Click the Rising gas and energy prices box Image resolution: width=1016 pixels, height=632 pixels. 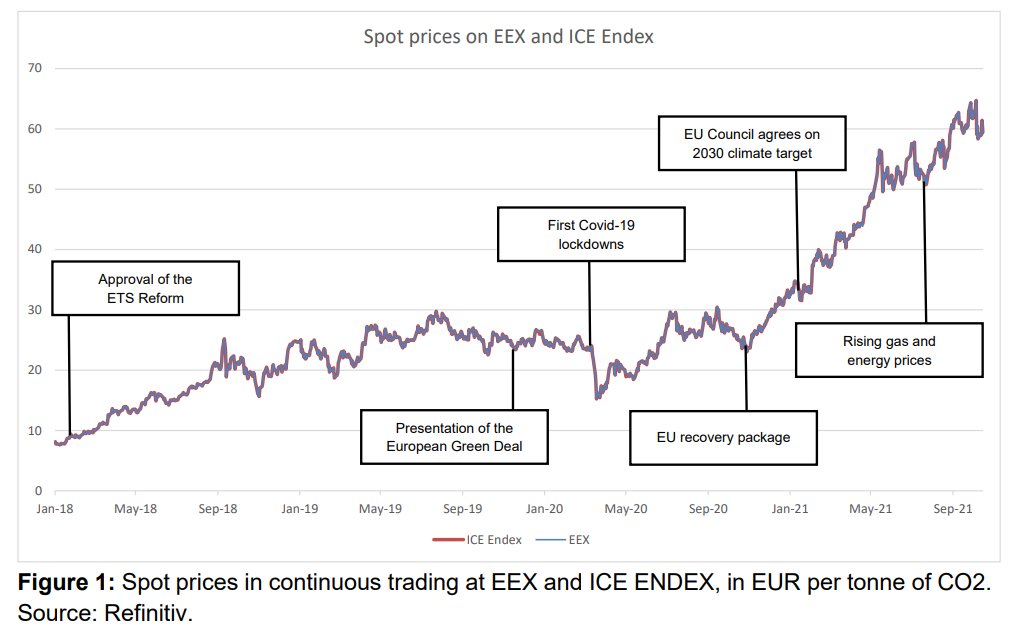tap(889, 350)
